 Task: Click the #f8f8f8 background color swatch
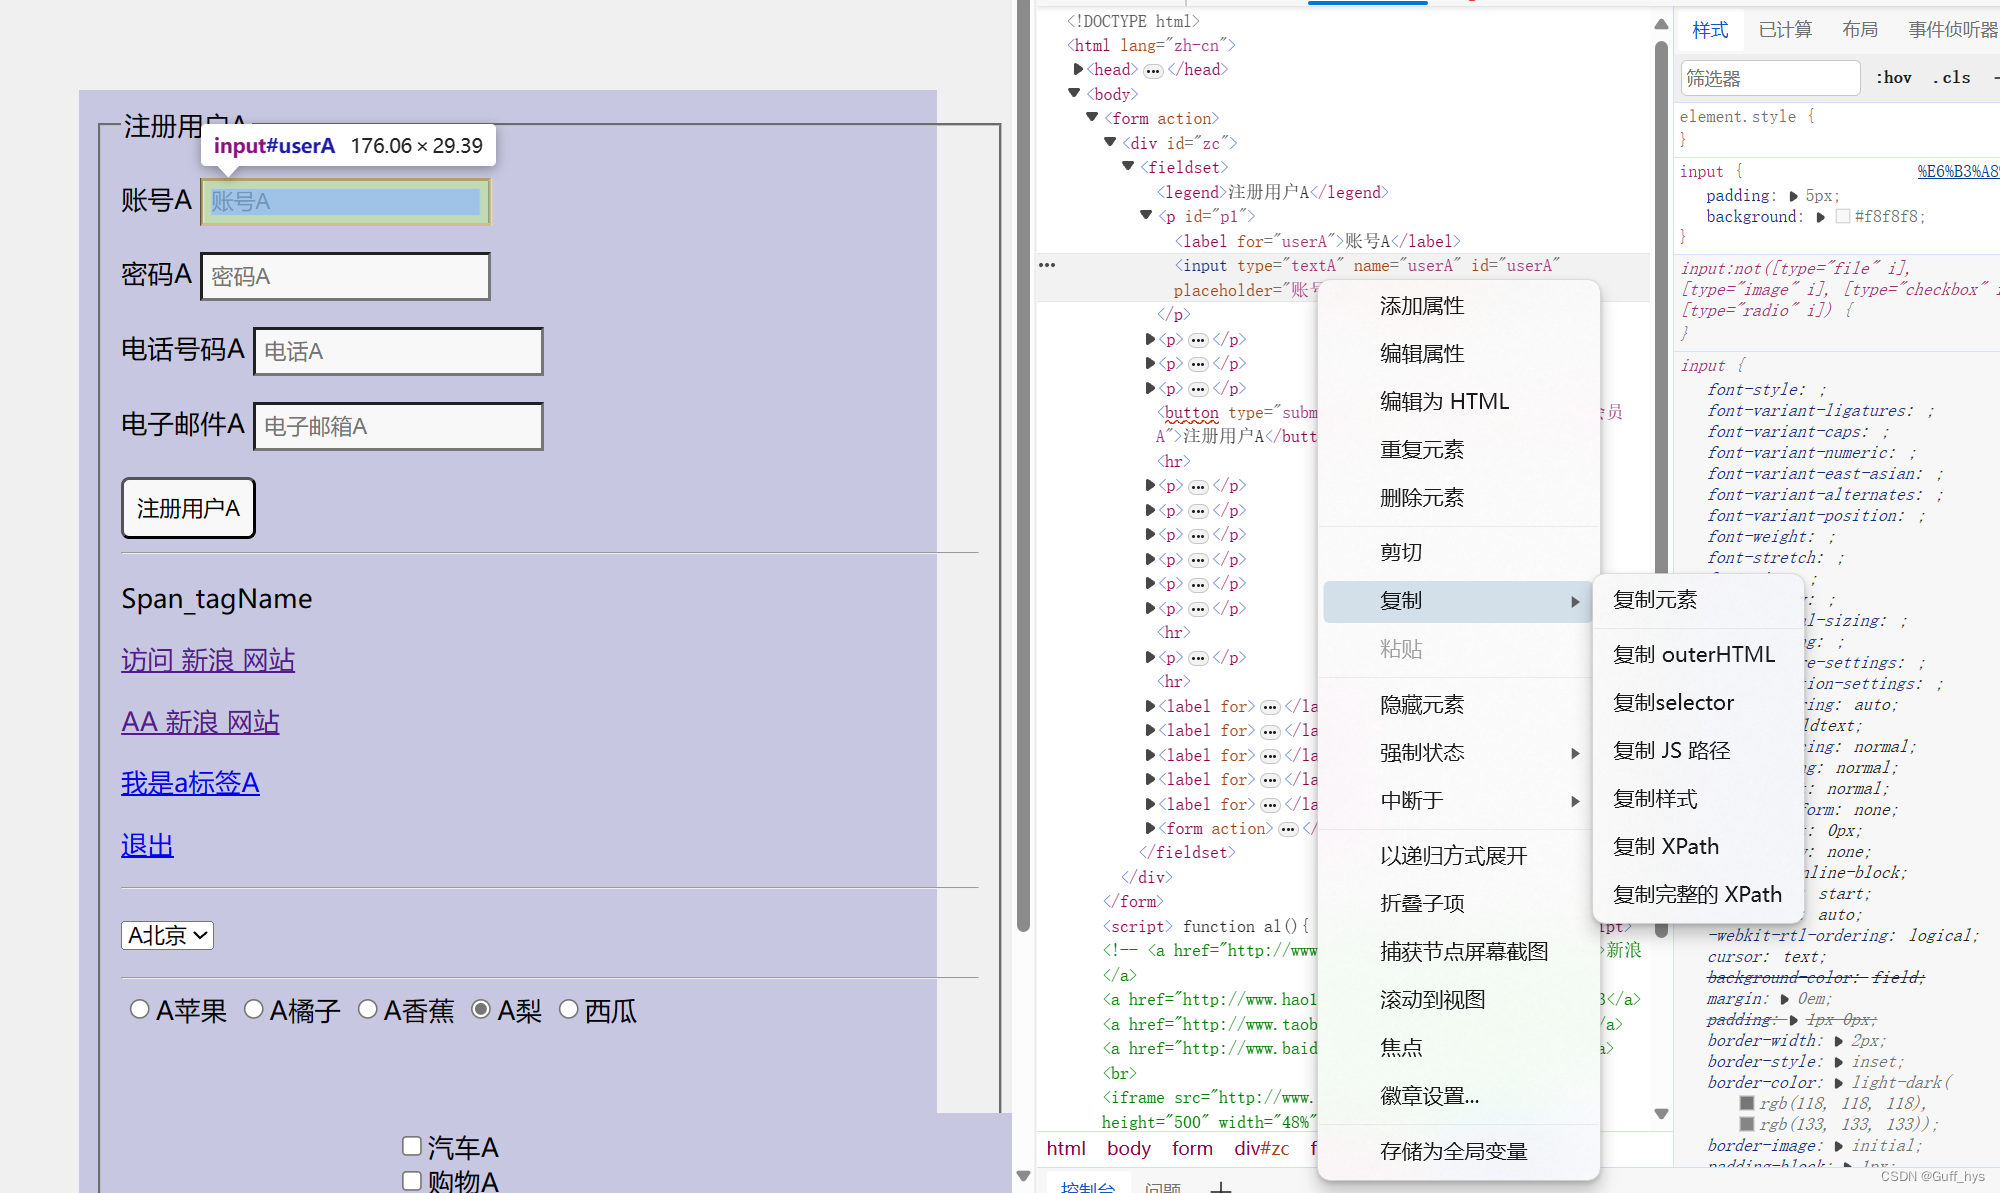pos(1843,217)
